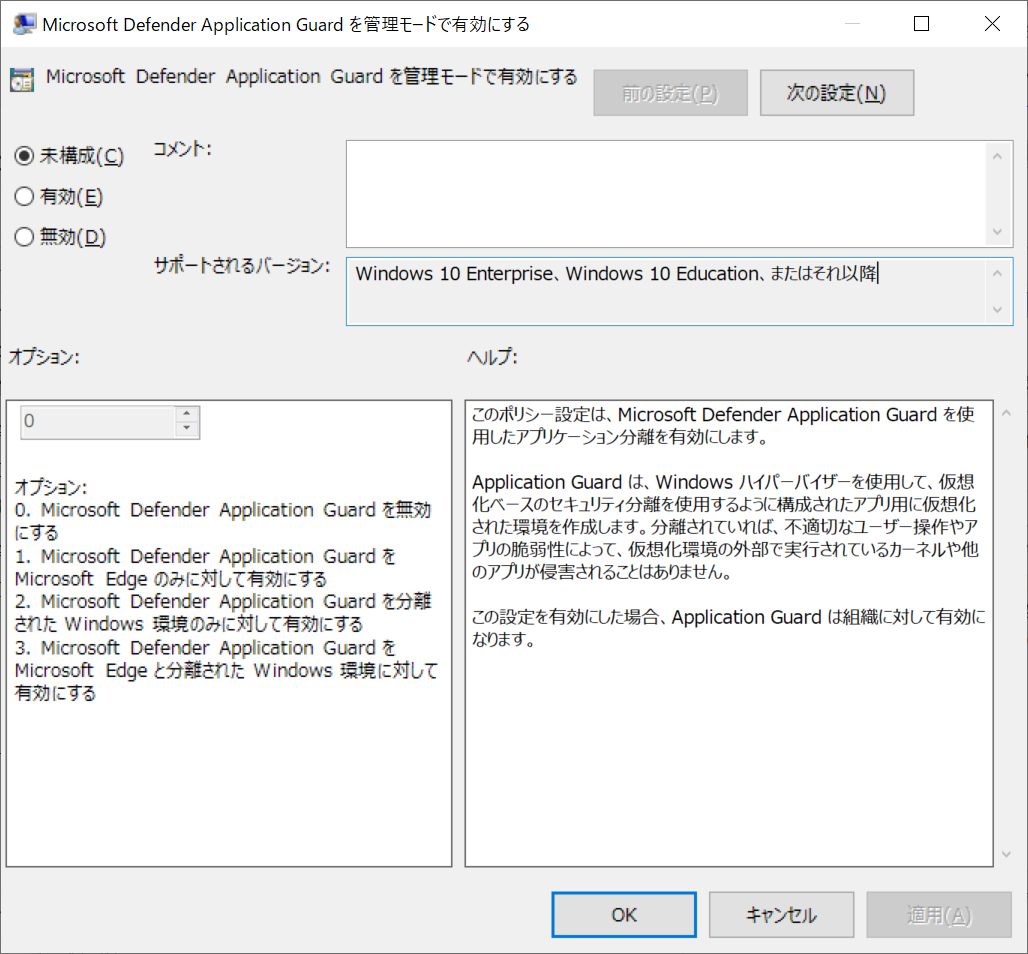Click the サポートされるバージョン: label
The height and width of the screenshot is (954, 1028).
(x=241, y=266)
